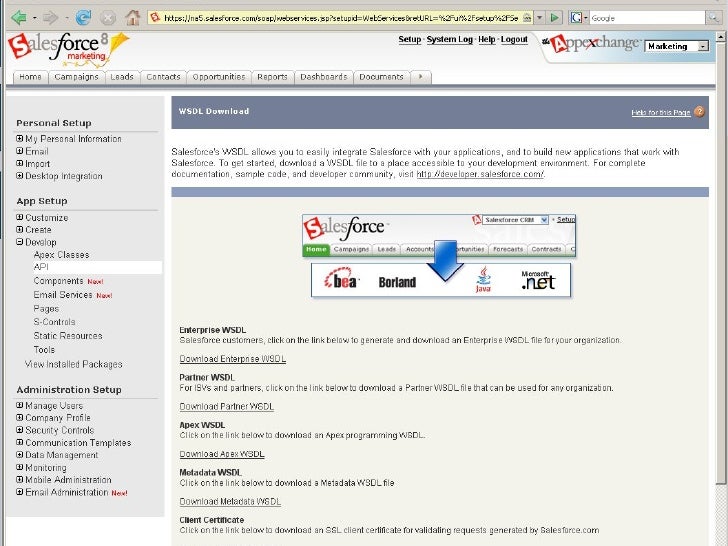This screenshot has height=546, width=728.
Task: Click the Help link in header
Action: 487,39
